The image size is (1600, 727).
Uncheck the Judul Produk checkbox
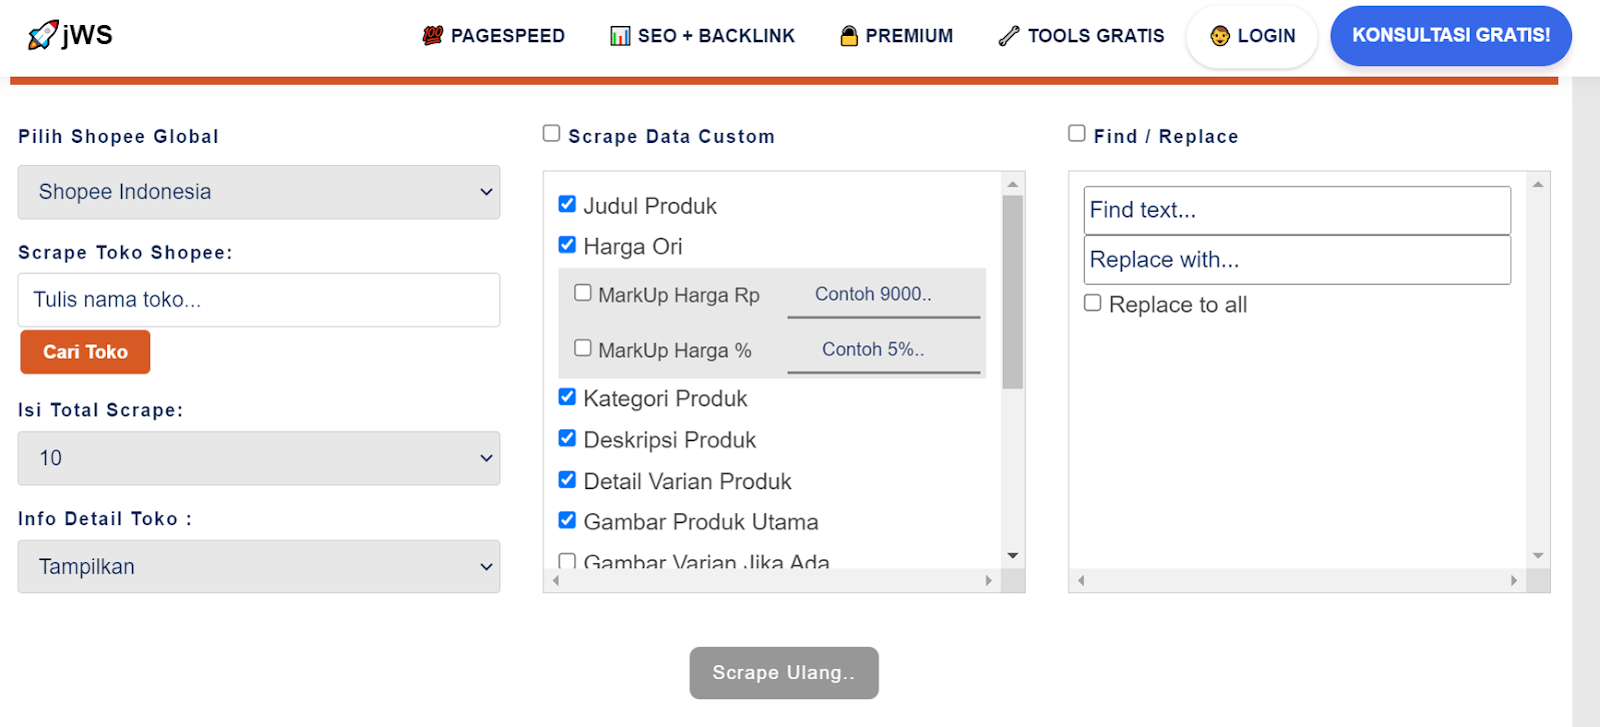click(567, 204)
